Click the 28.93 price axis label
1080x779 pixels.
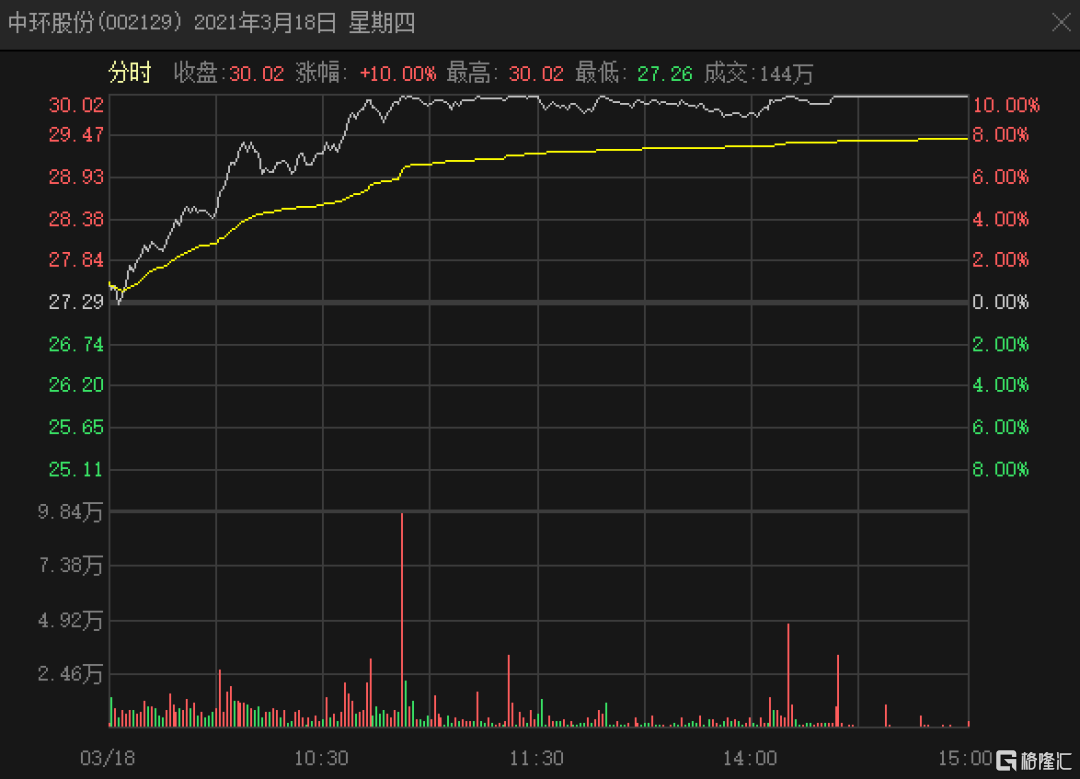(76, 177)
